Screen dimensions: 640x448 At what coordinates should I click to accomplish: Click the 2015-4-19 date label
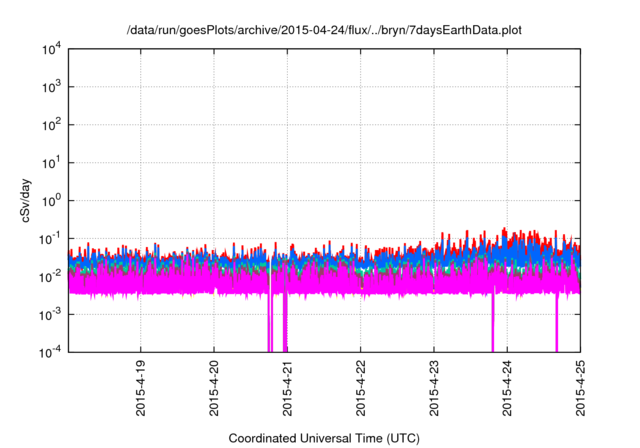click(140, 388)
